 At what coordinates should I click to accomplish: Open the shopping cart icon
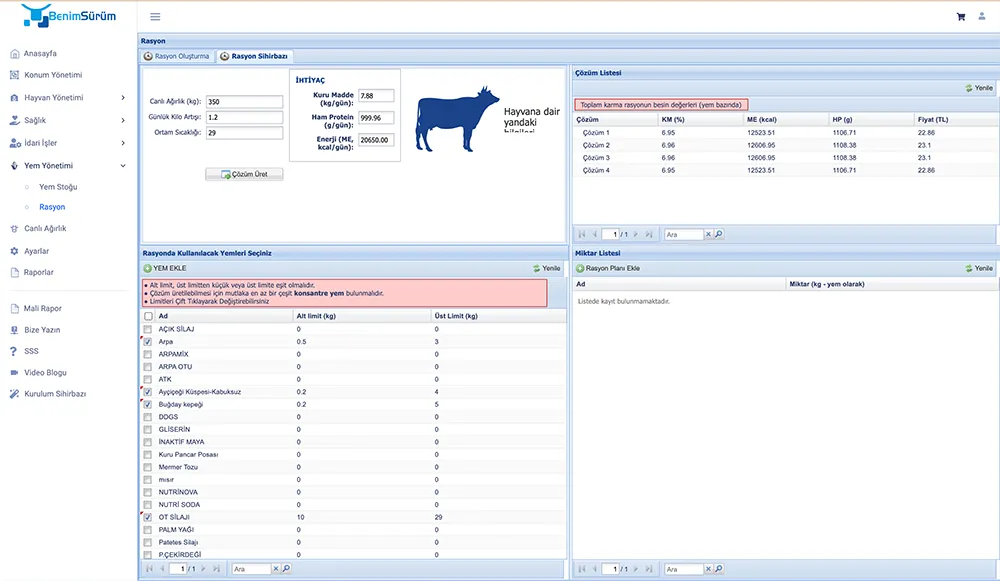tap(961, 17)
